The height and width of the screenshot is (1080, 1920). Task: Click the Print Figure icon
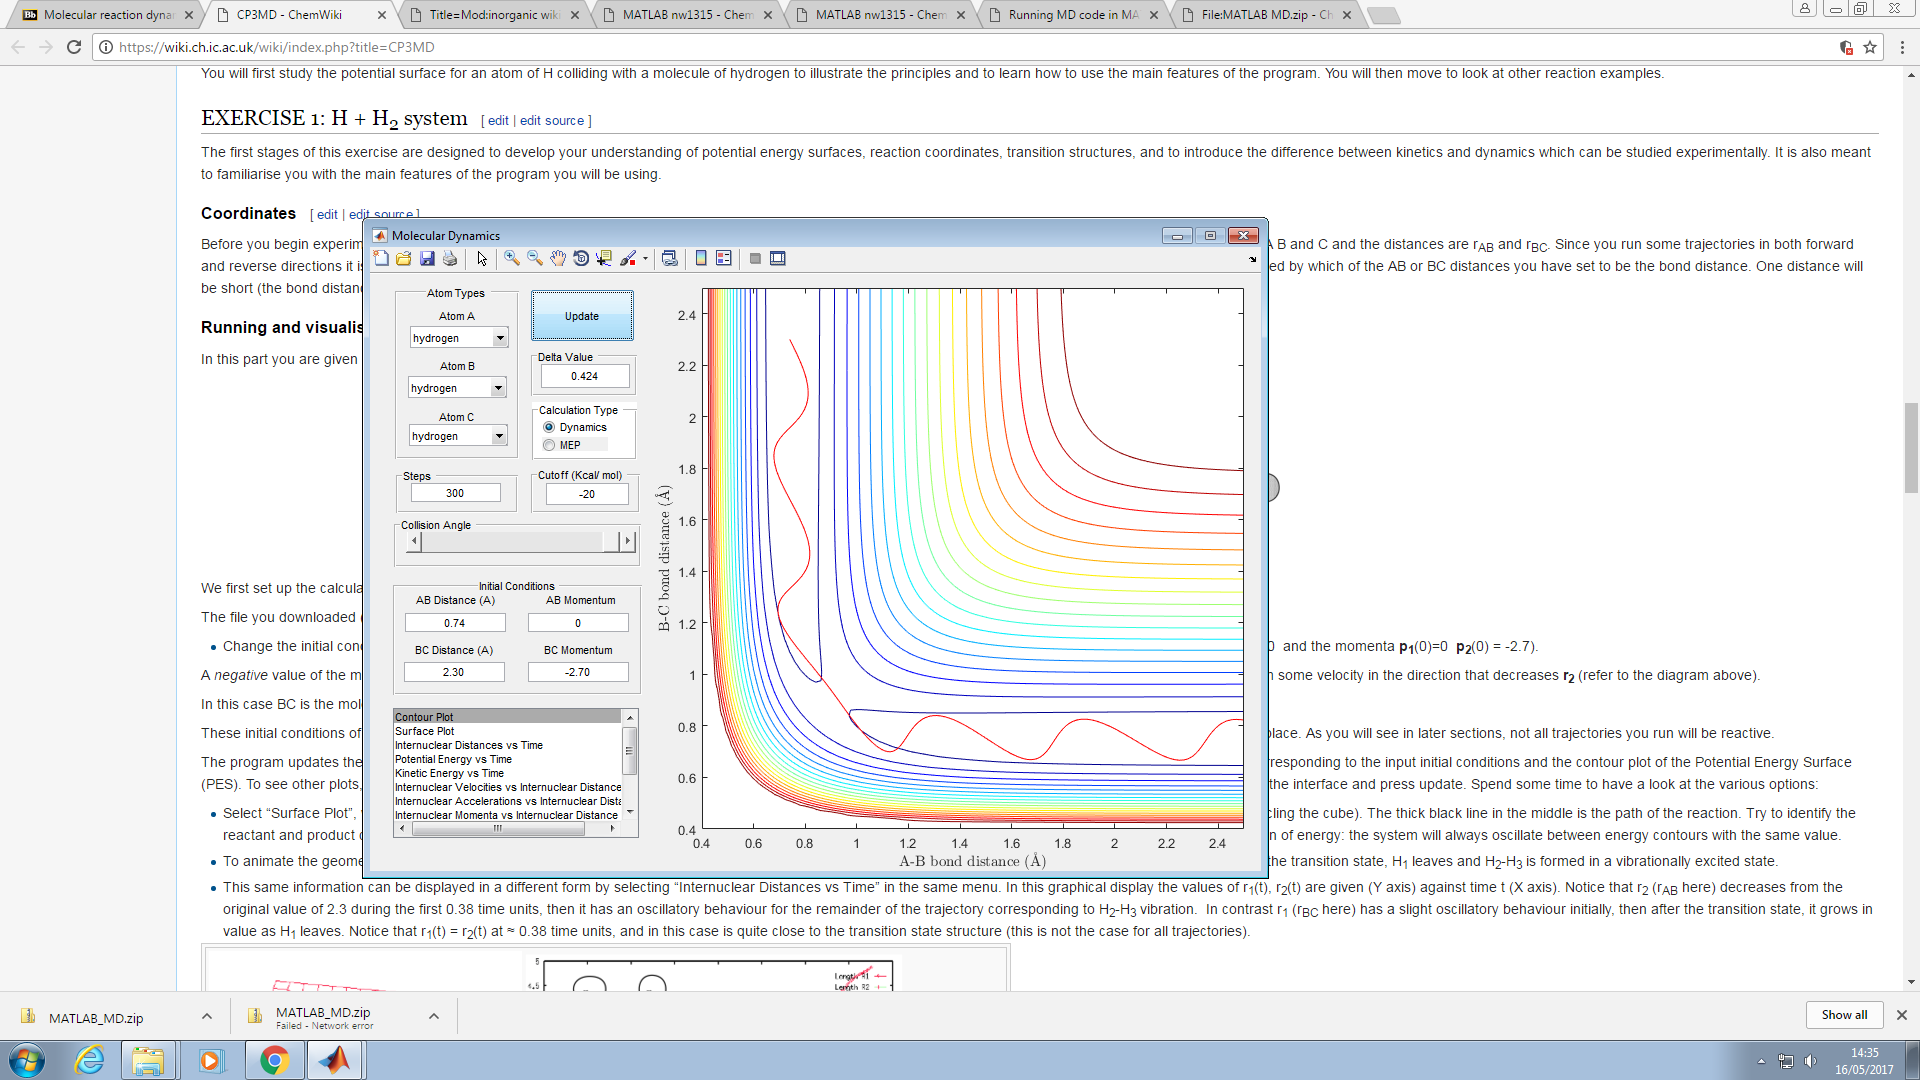tap(450, 259)
